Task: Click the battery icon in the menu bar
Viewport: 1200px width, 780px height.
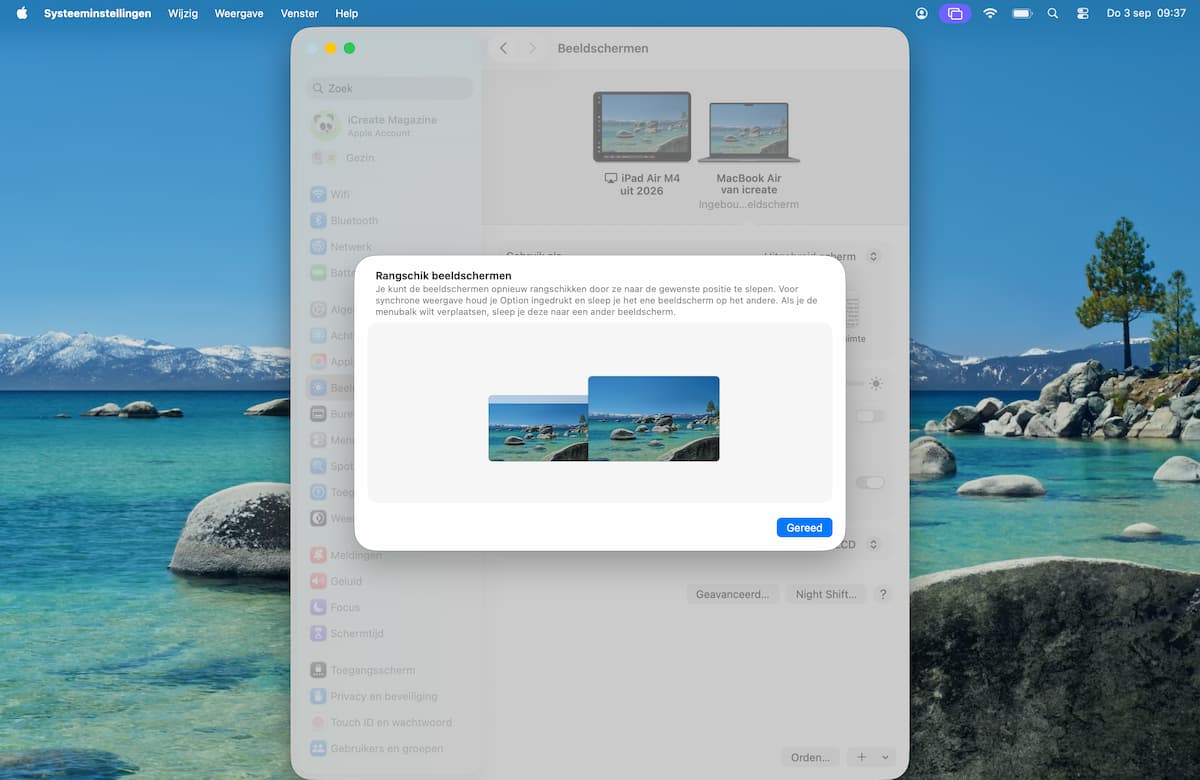Action: pyautogui.click(x=1021, y=13)
